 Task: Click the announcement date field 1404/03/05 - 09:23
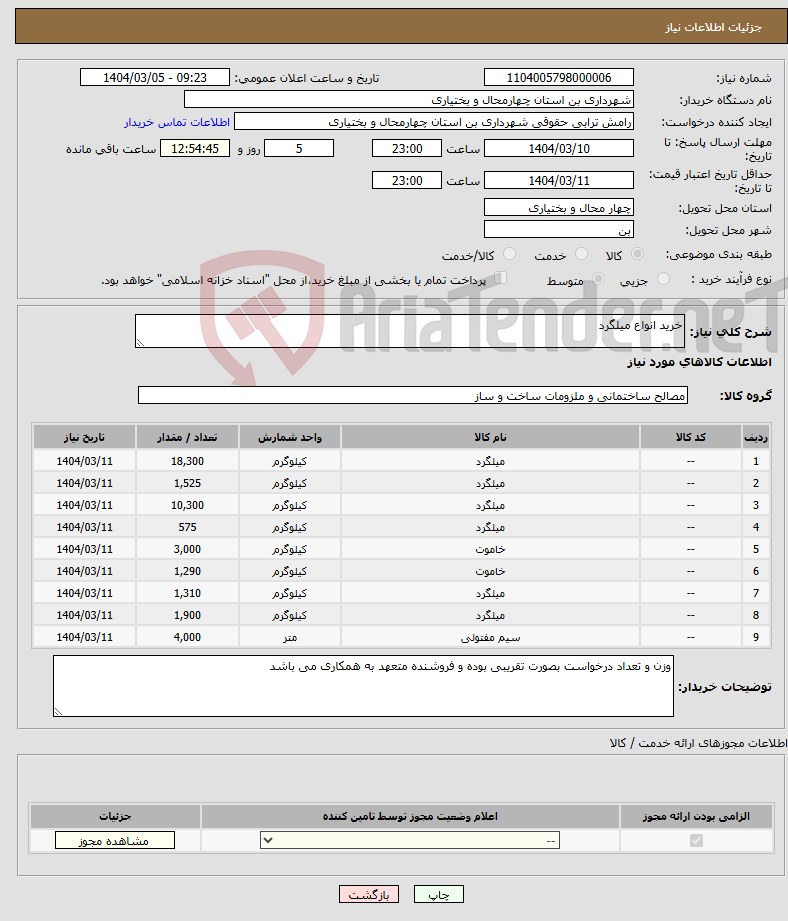point(155,78)
